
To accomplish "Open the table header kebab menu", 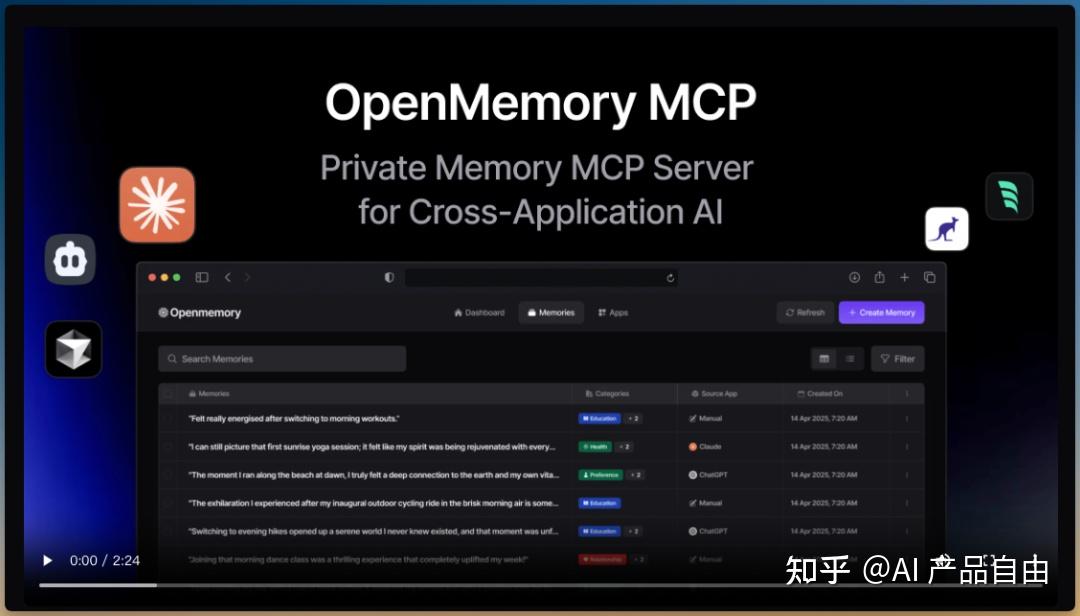I will click(x=906, y=393).
